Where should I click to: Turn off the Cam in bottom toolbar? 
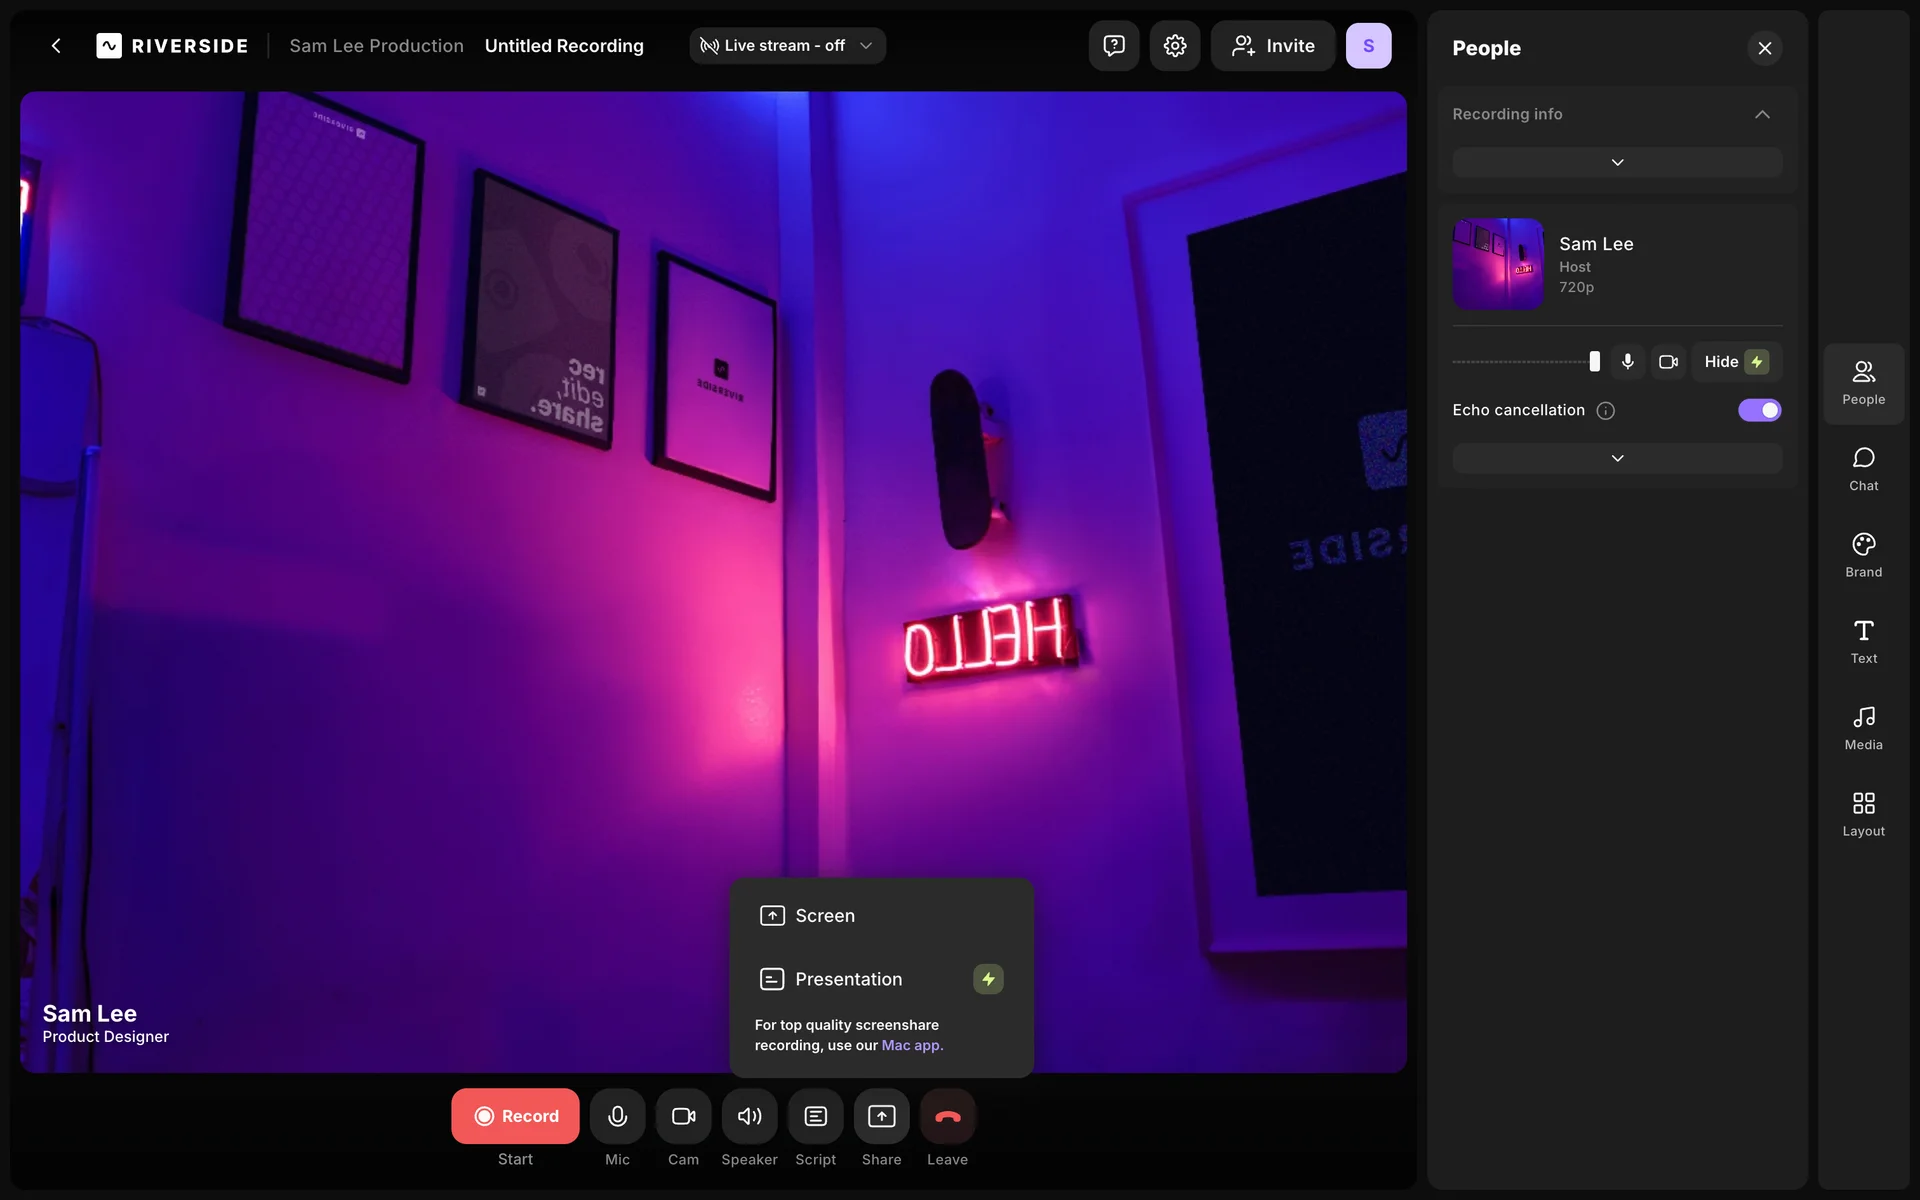click(683, 1116)
